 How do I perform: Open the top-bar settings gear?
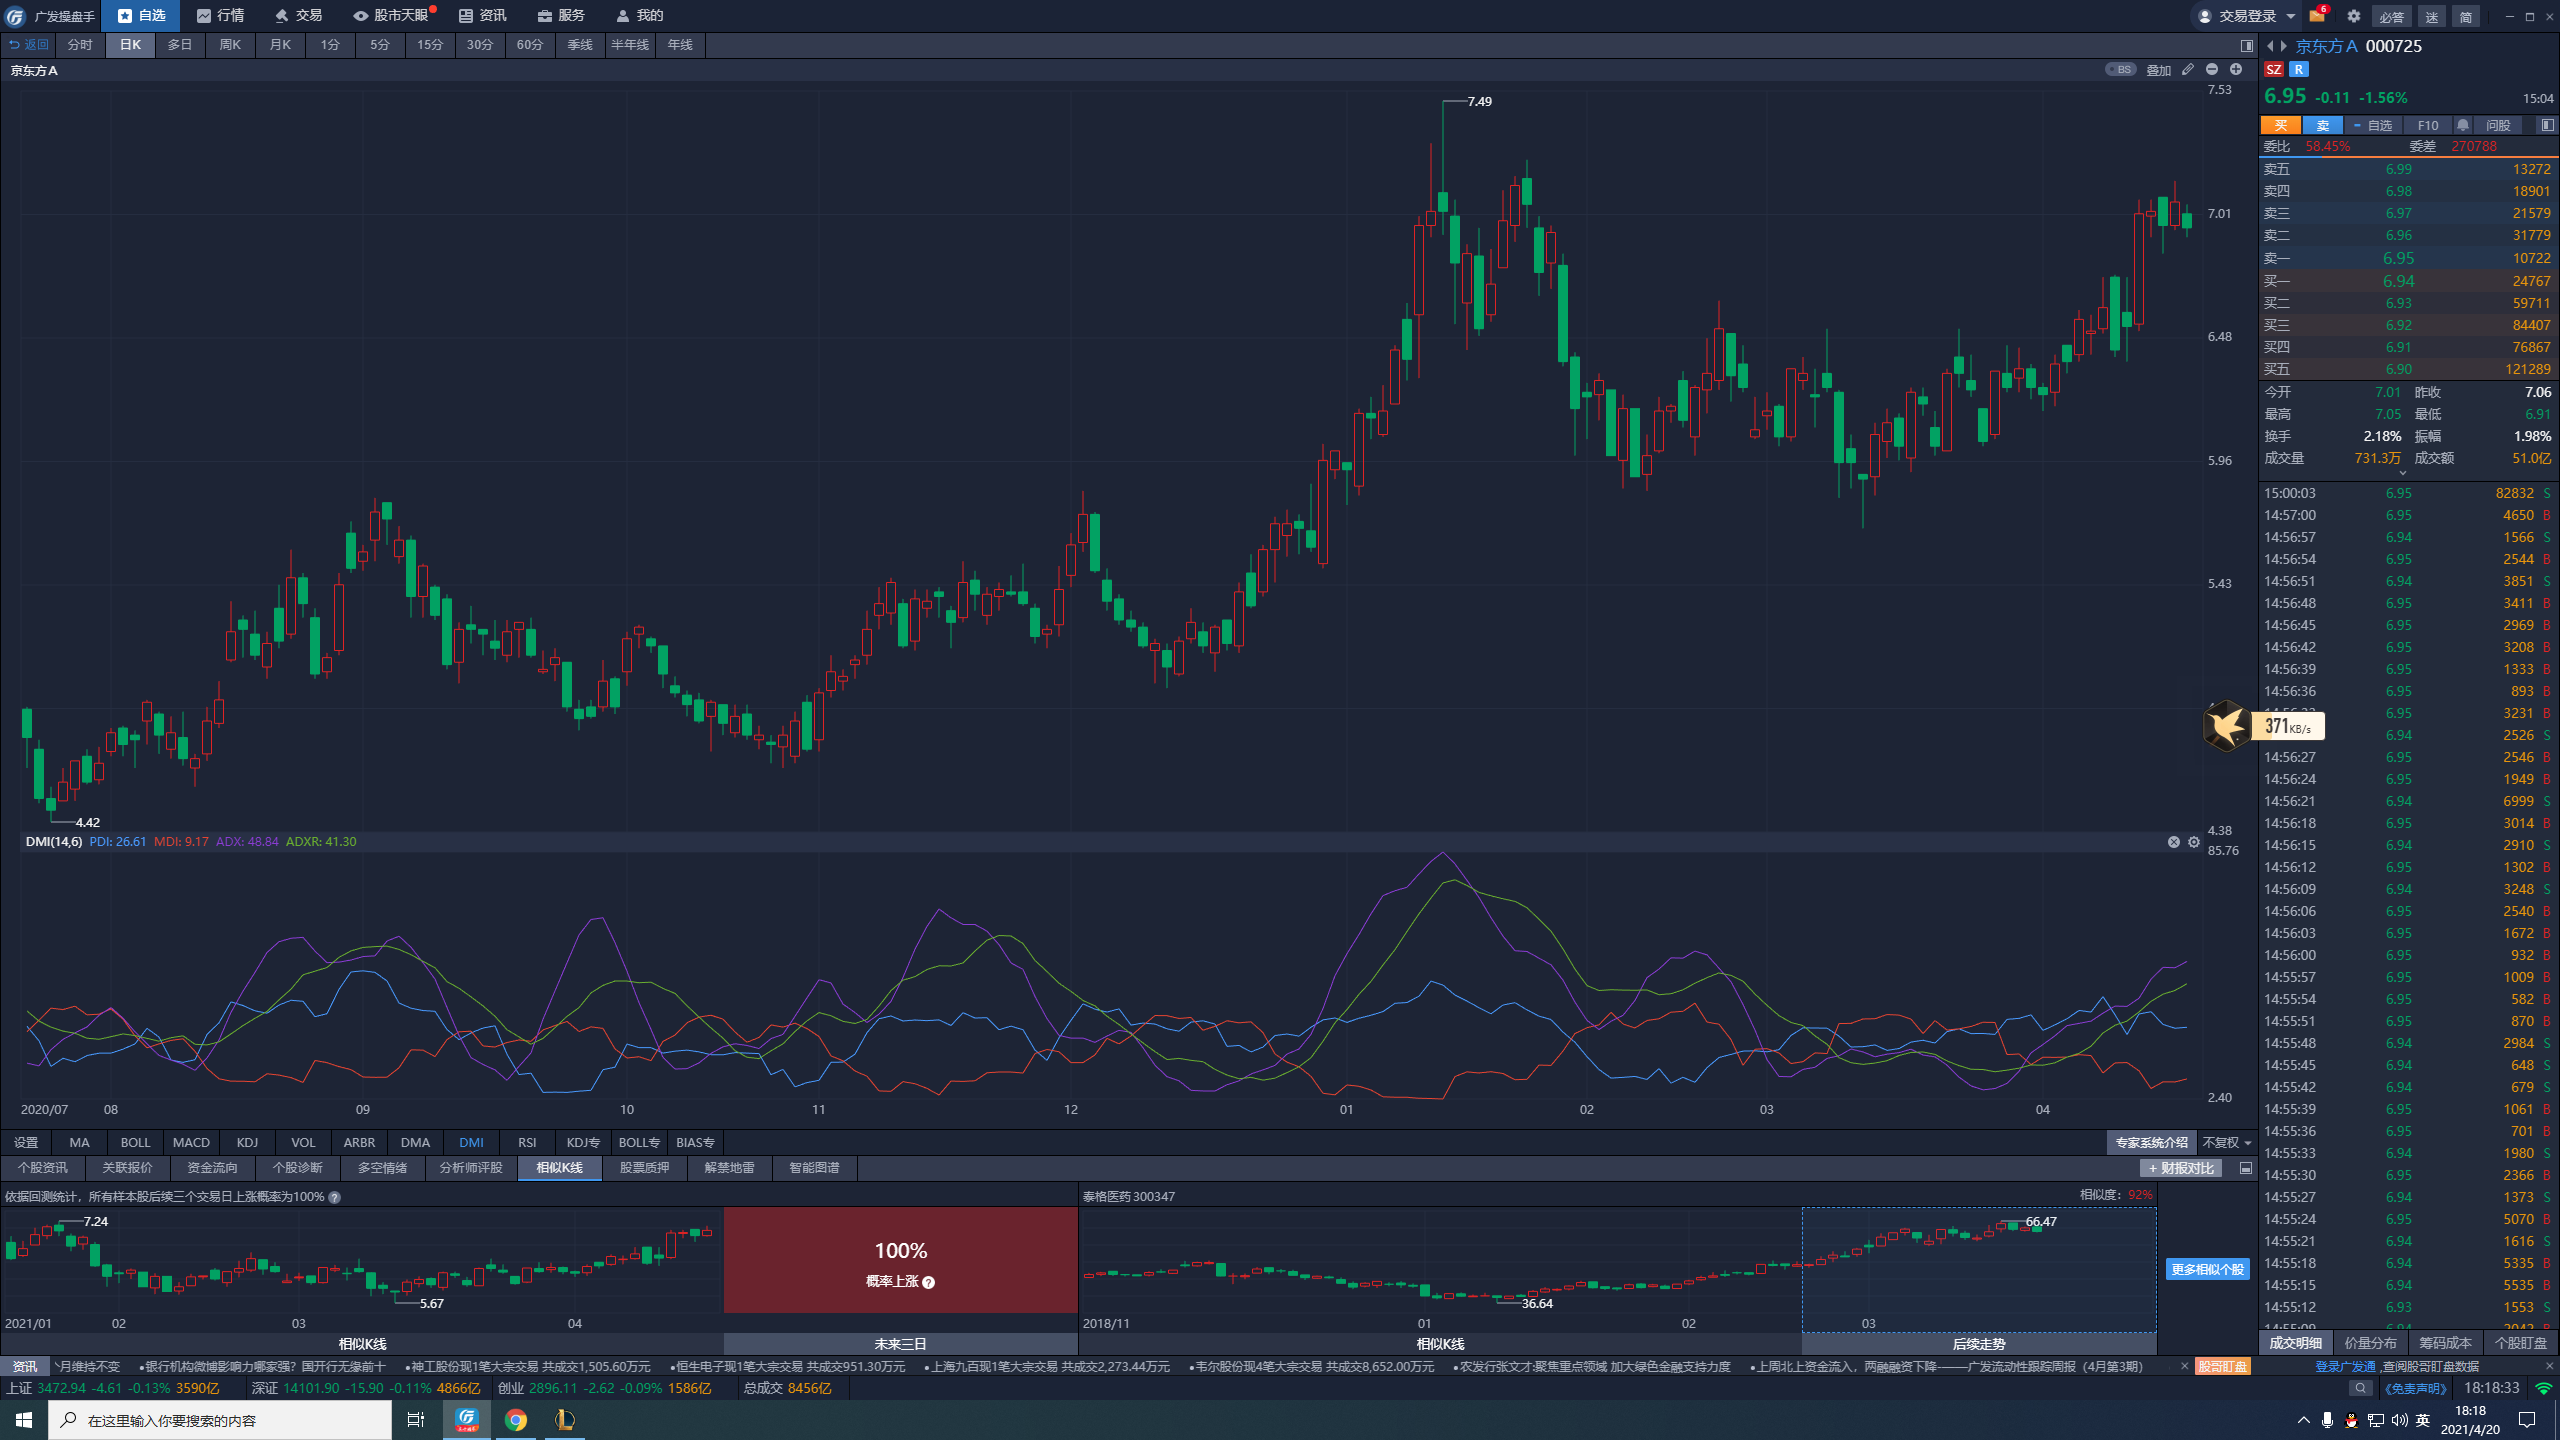click(x=2353, y=16)
